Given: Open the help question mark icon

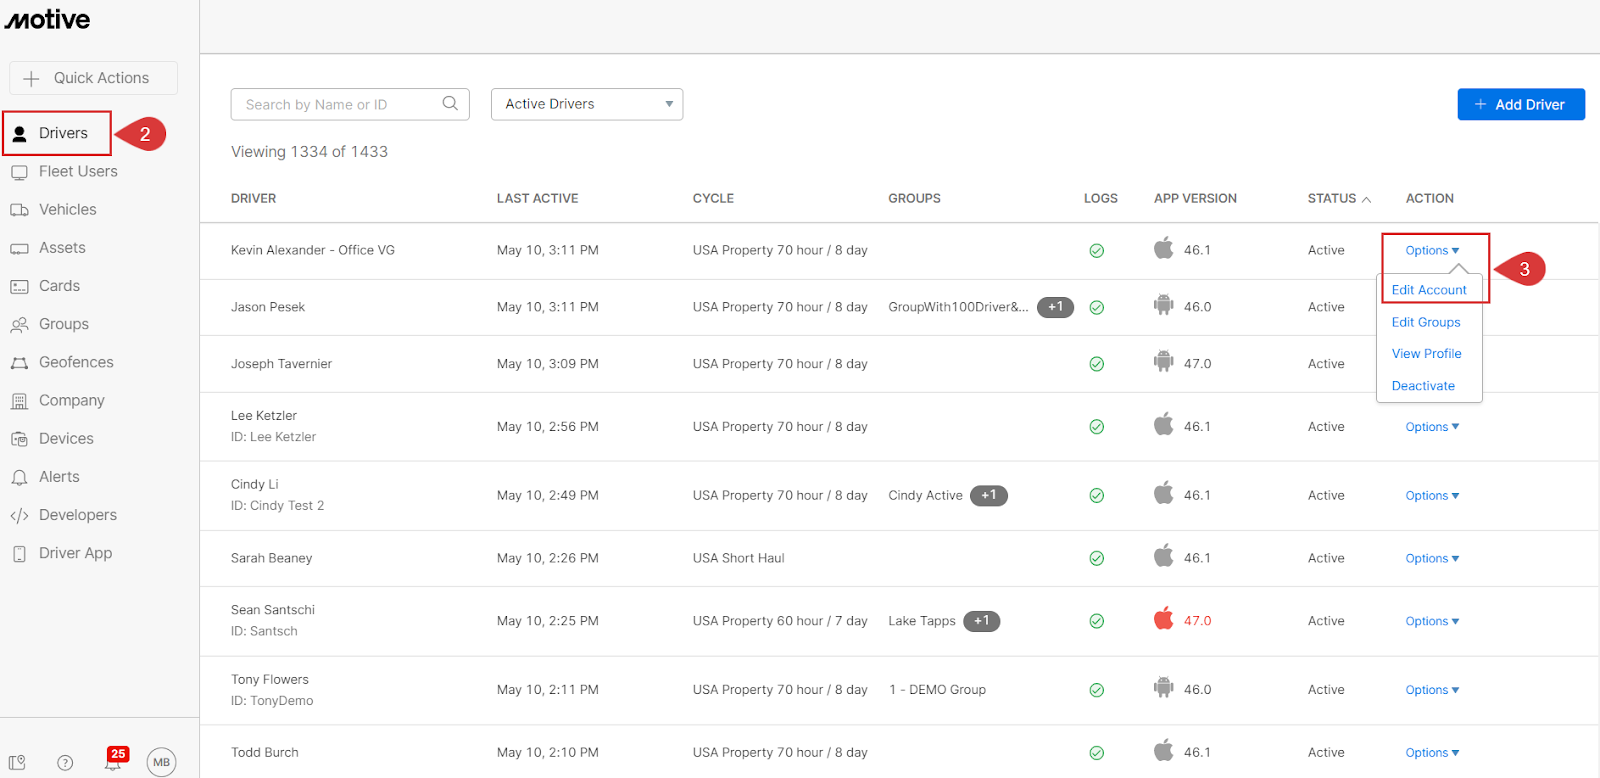Looking at the screenshot, I should [x=65, y=763].
